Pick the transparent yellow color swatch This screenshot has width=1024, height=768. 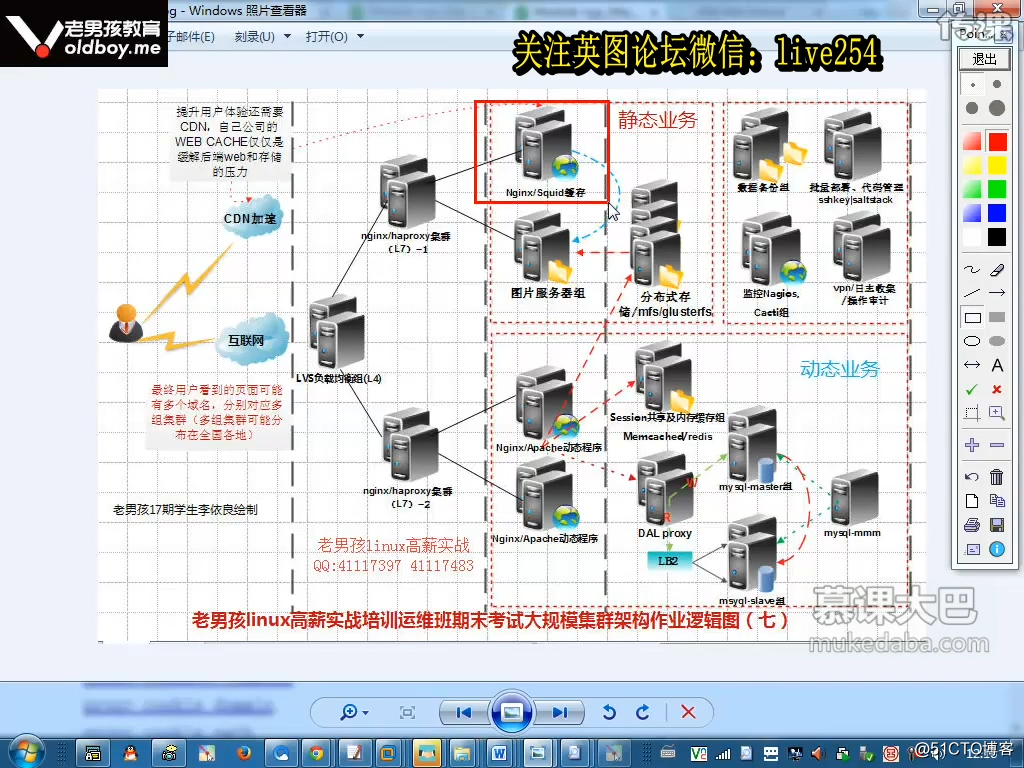click(x=972, y=165)
